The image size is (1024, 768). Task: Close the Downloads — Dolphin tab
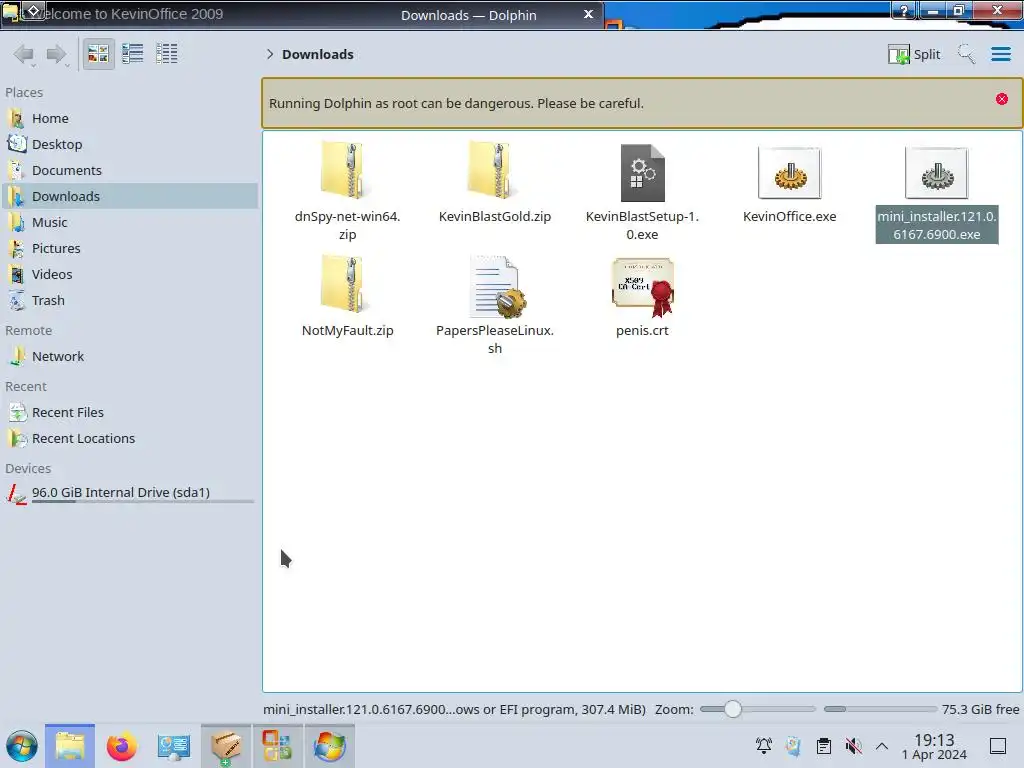pyautogui.click(x=588, y=14)
